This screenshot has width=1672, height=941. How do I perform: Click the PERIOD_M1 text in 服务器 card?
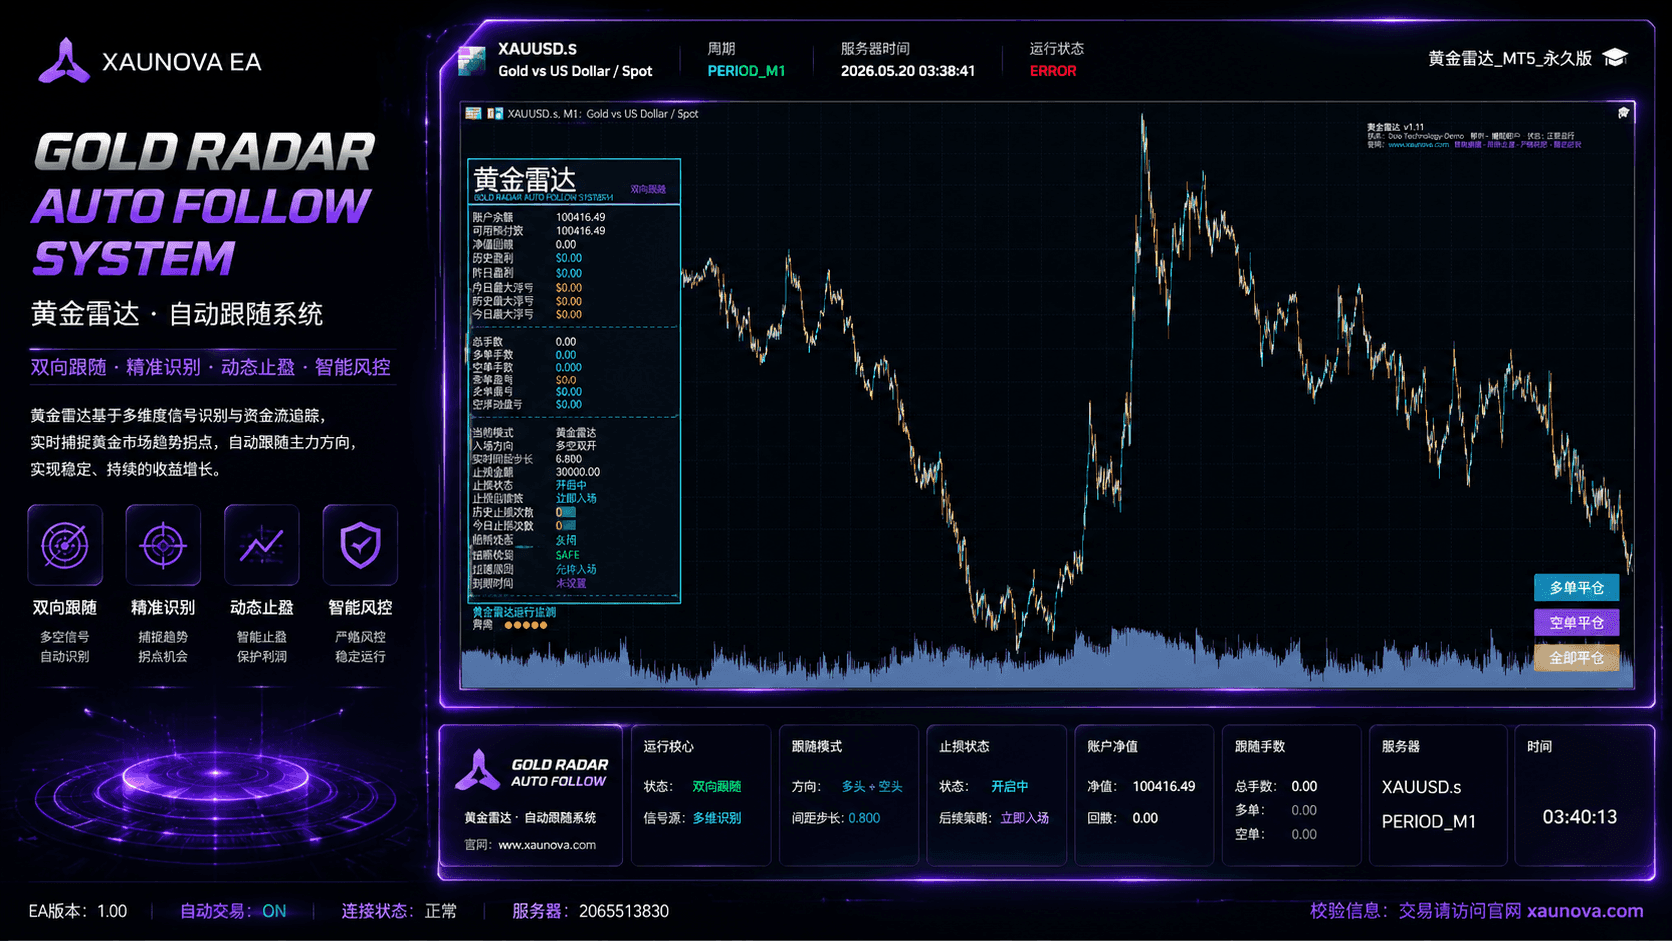(1428, 821)
